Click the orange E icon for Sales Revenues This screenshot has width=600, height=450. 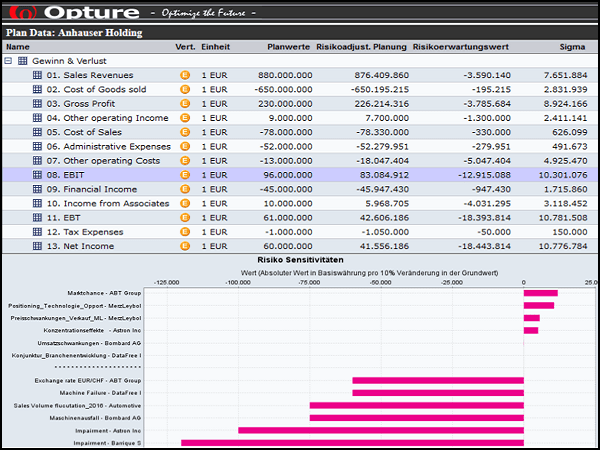pyautogui.click(x=184, y=75)
